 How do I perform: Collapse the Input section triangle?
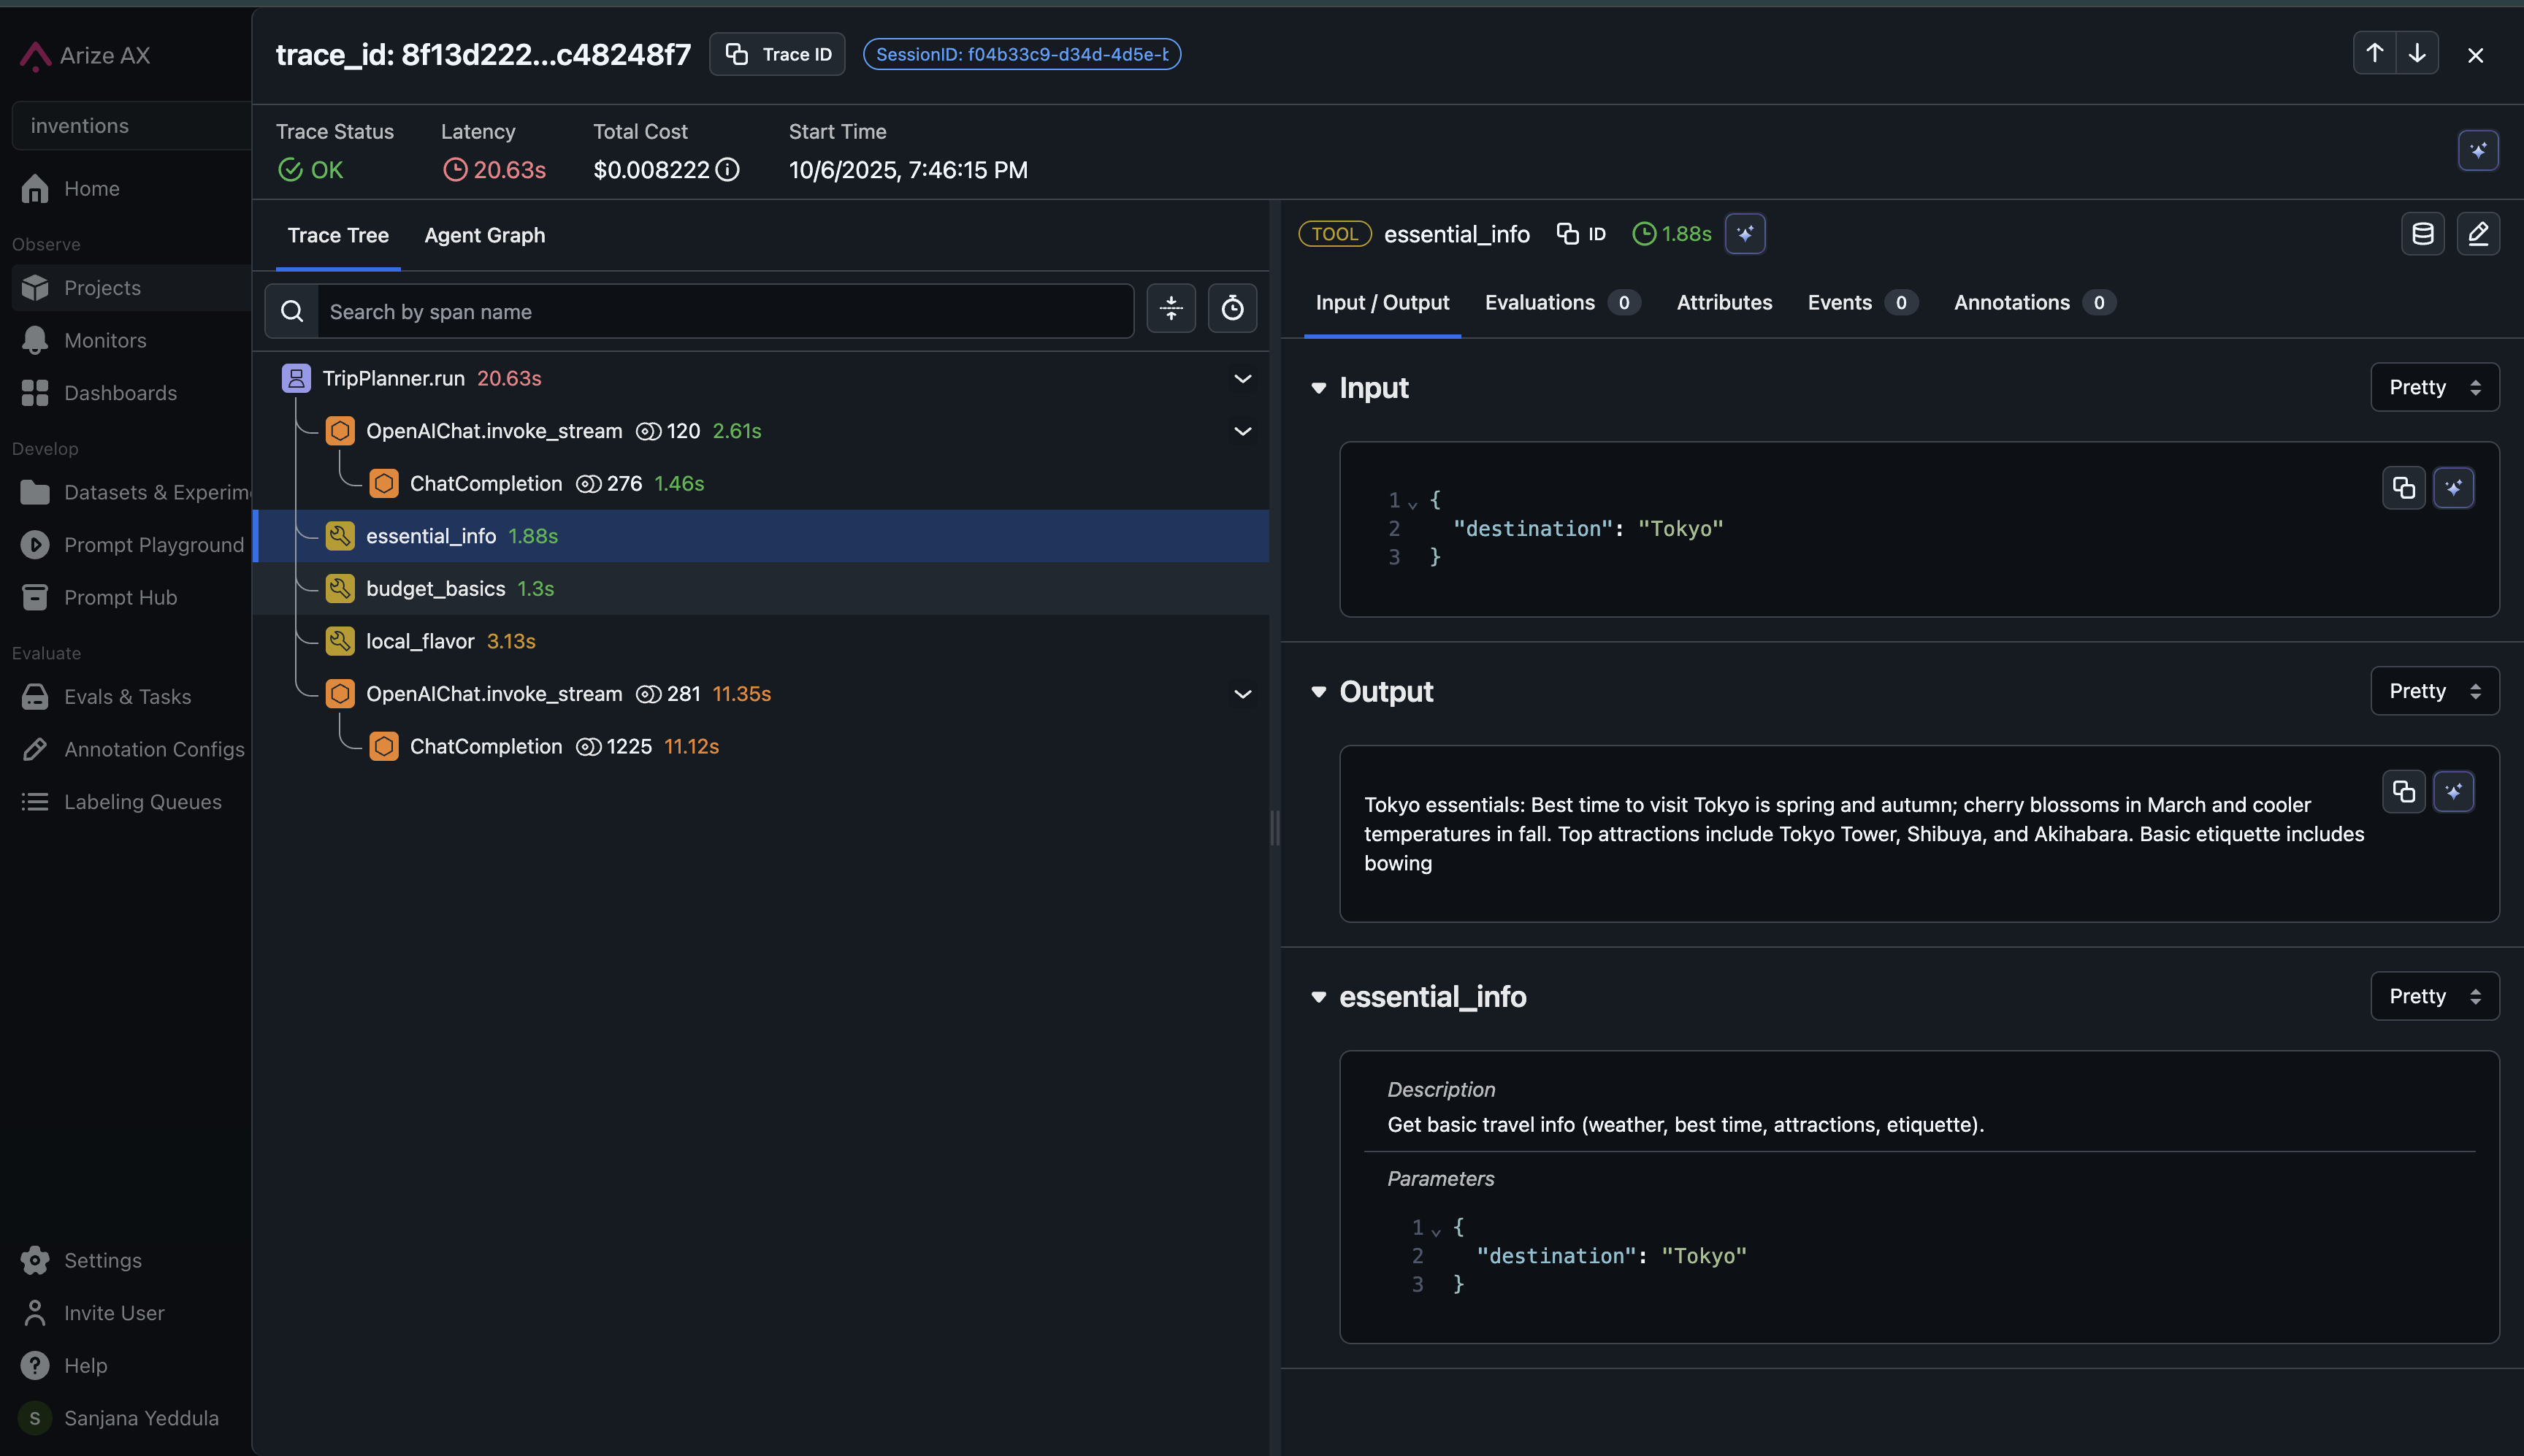1318,388
